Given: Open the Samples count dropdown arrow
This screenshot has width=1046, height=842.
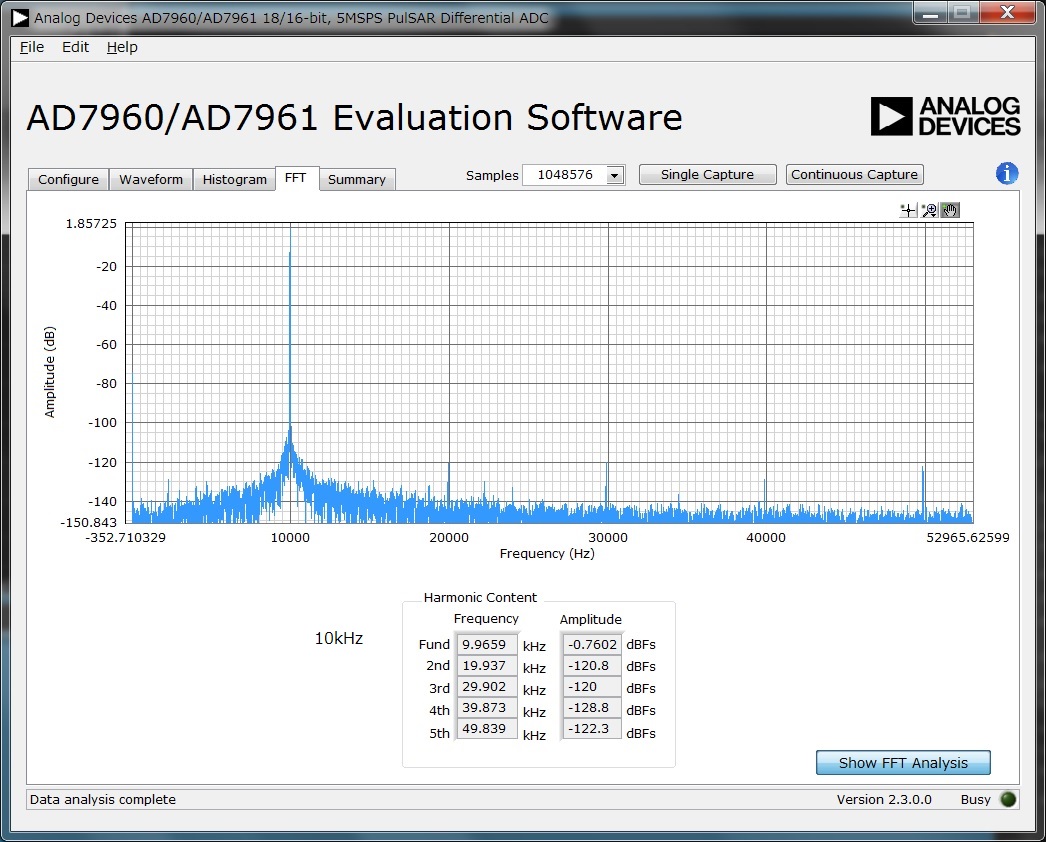Looking at the screenshot, I should pos(615,175).
